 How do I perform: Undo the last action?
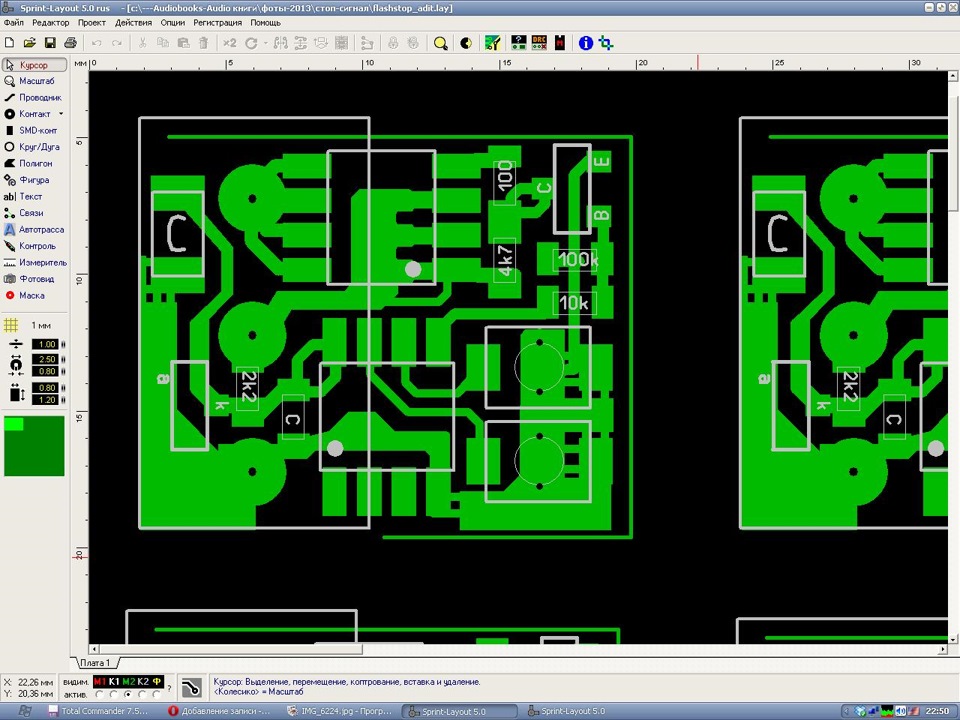96,43
